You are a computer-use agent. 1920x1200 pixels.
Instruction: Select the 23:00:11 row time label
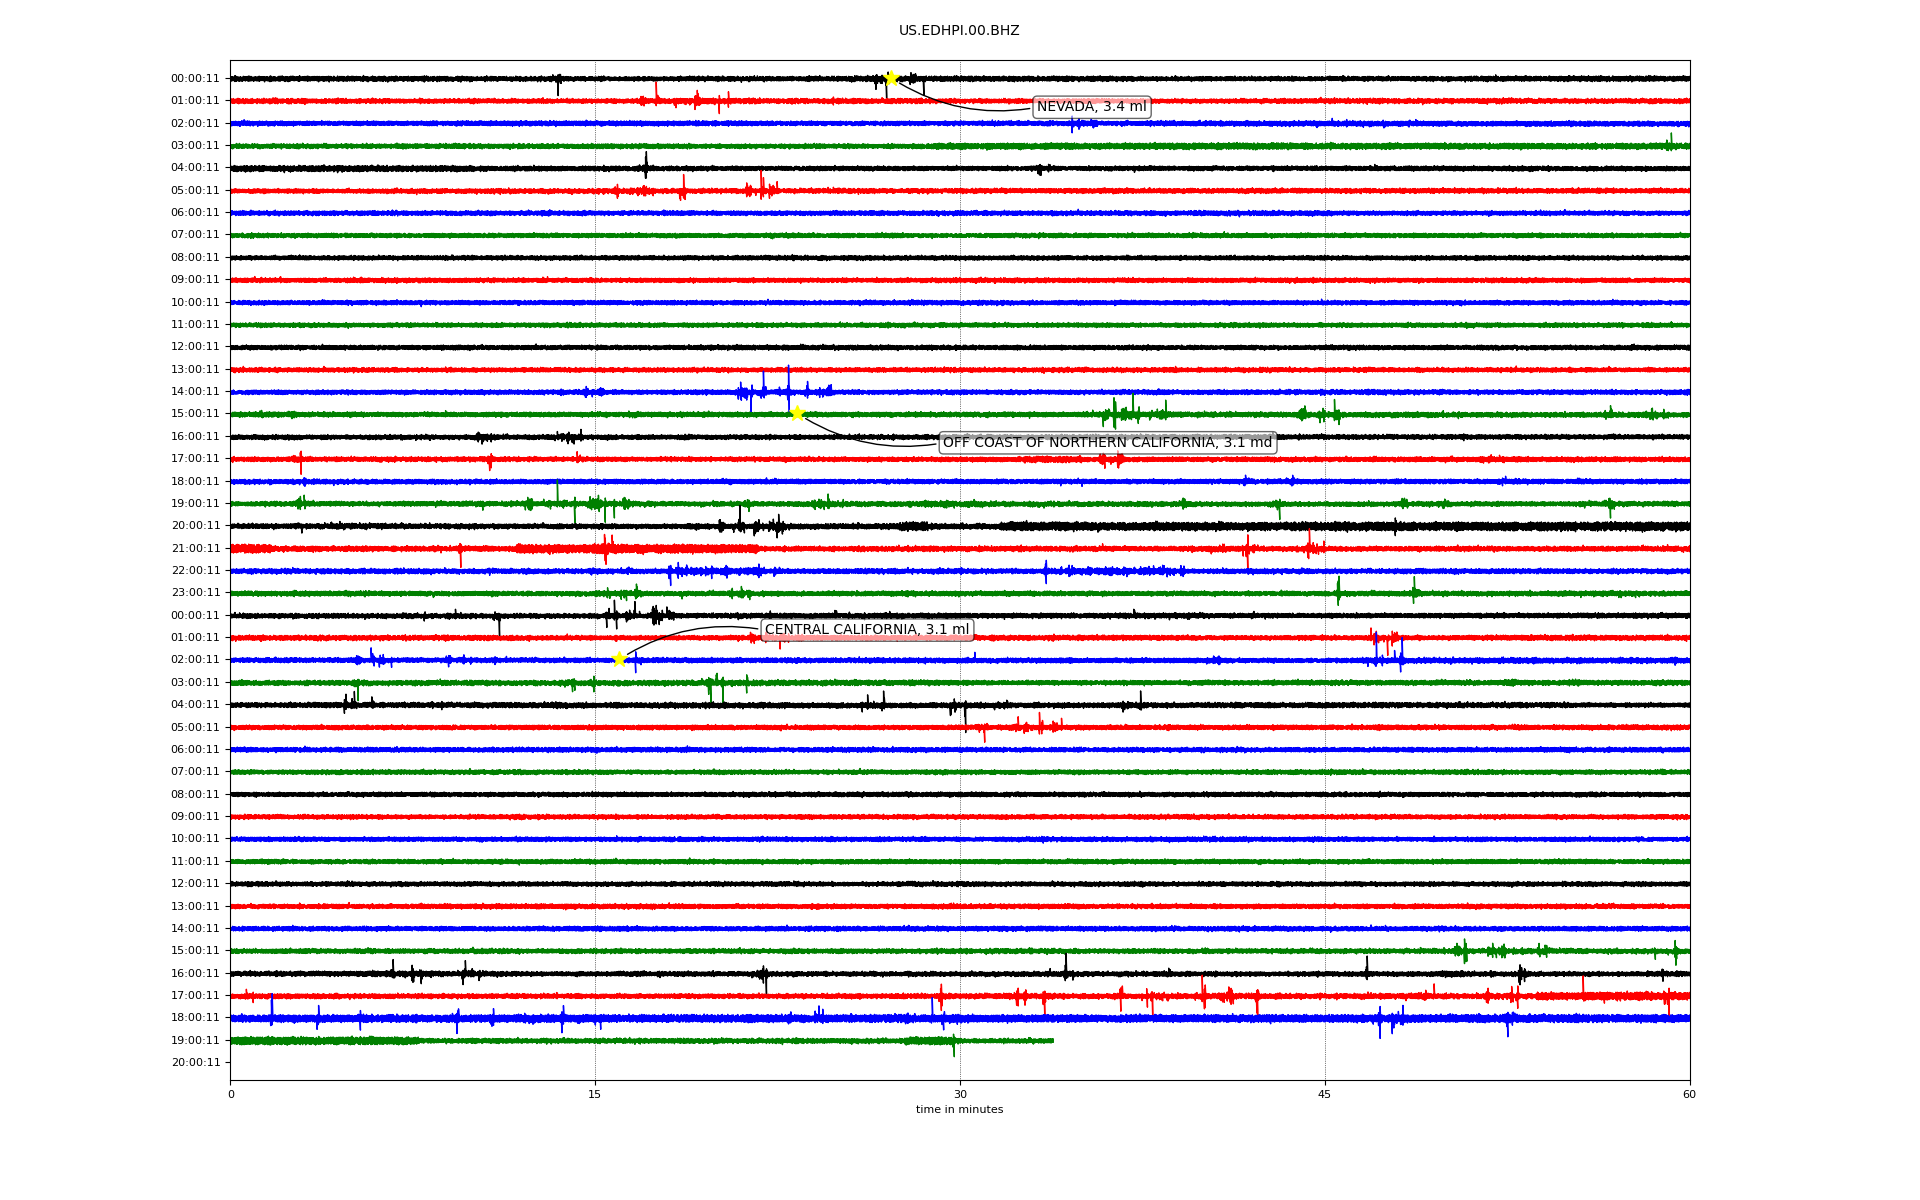coord(195,593)
